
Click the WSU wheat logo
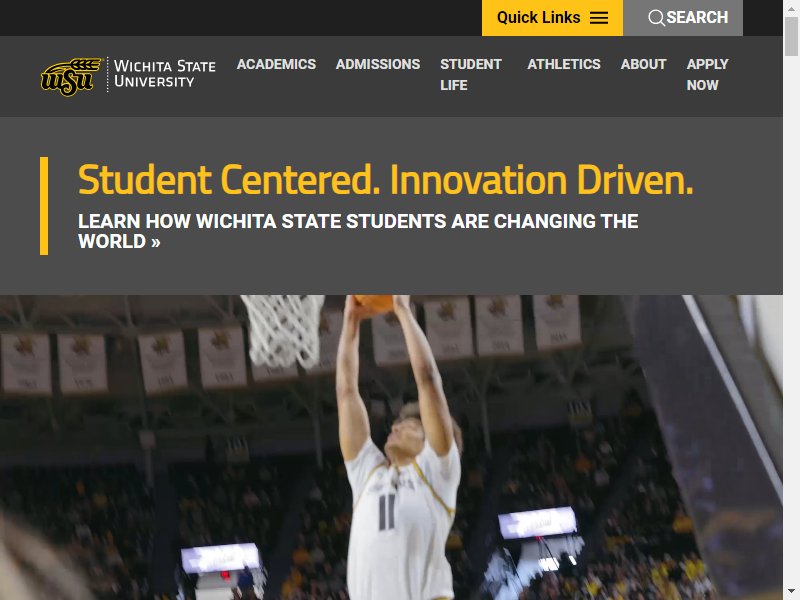[x=70, y=77]
